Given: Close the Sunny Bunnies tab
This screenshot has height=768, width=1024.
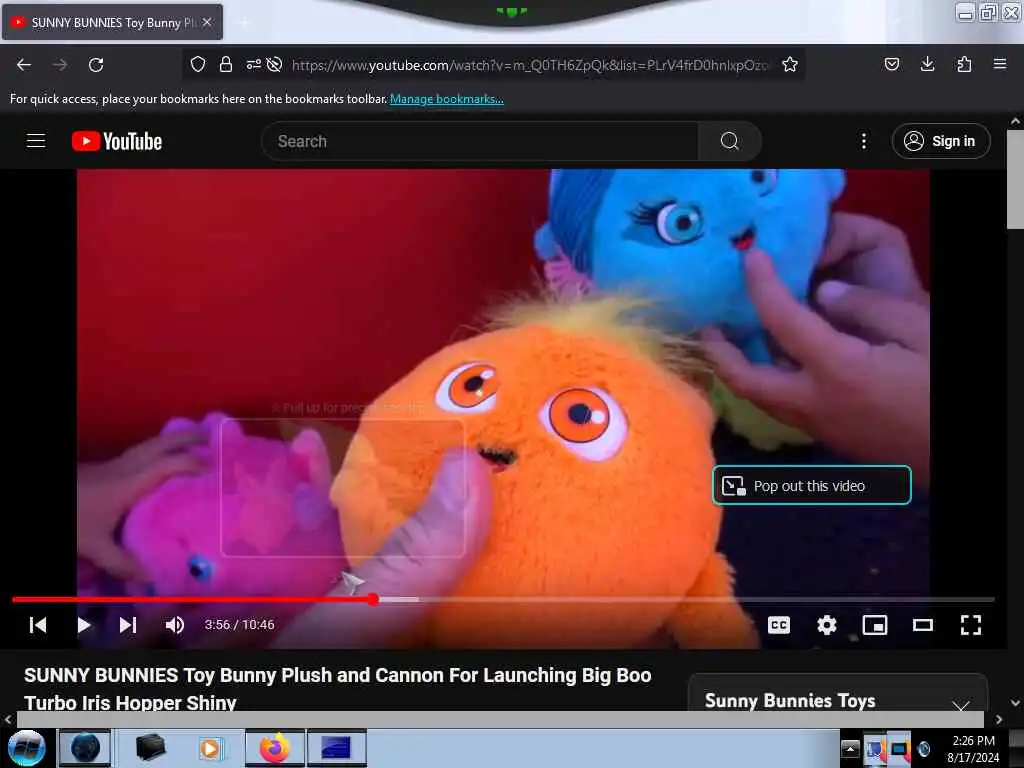Looking at the screenshot, I should pyautogui.click(x=207, y=22).
